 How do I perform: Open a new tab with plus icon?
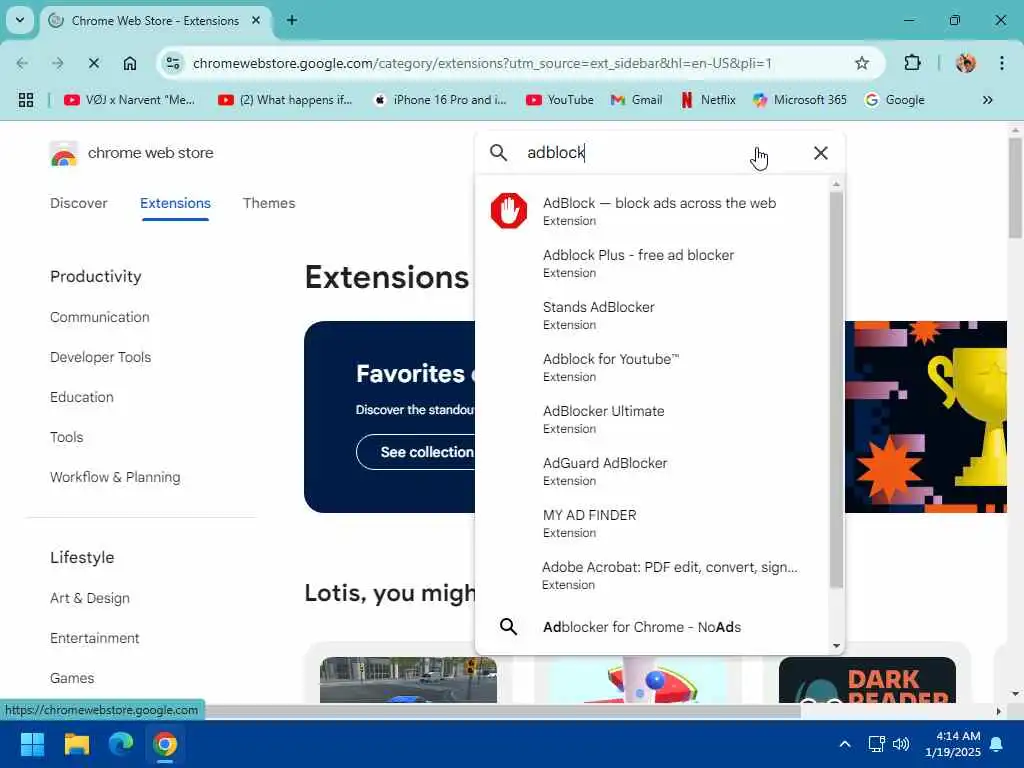(292, 20)
